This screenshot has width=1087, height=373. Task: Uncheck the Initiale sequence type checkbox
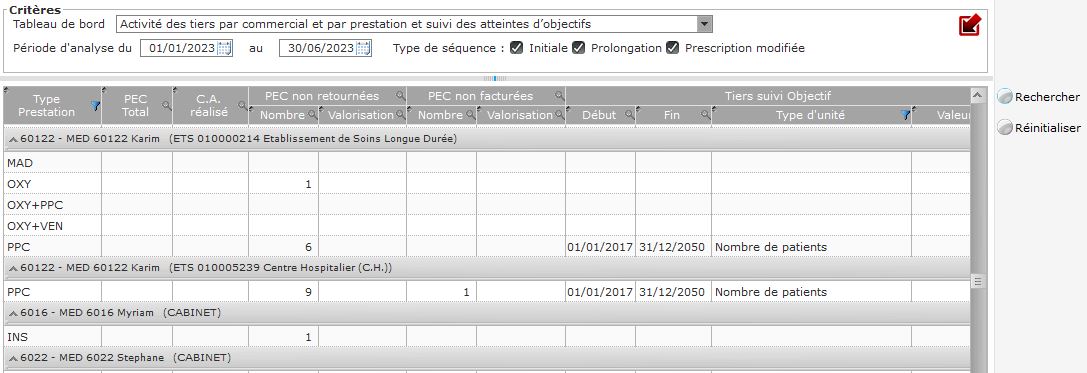(x=516, y=48)
